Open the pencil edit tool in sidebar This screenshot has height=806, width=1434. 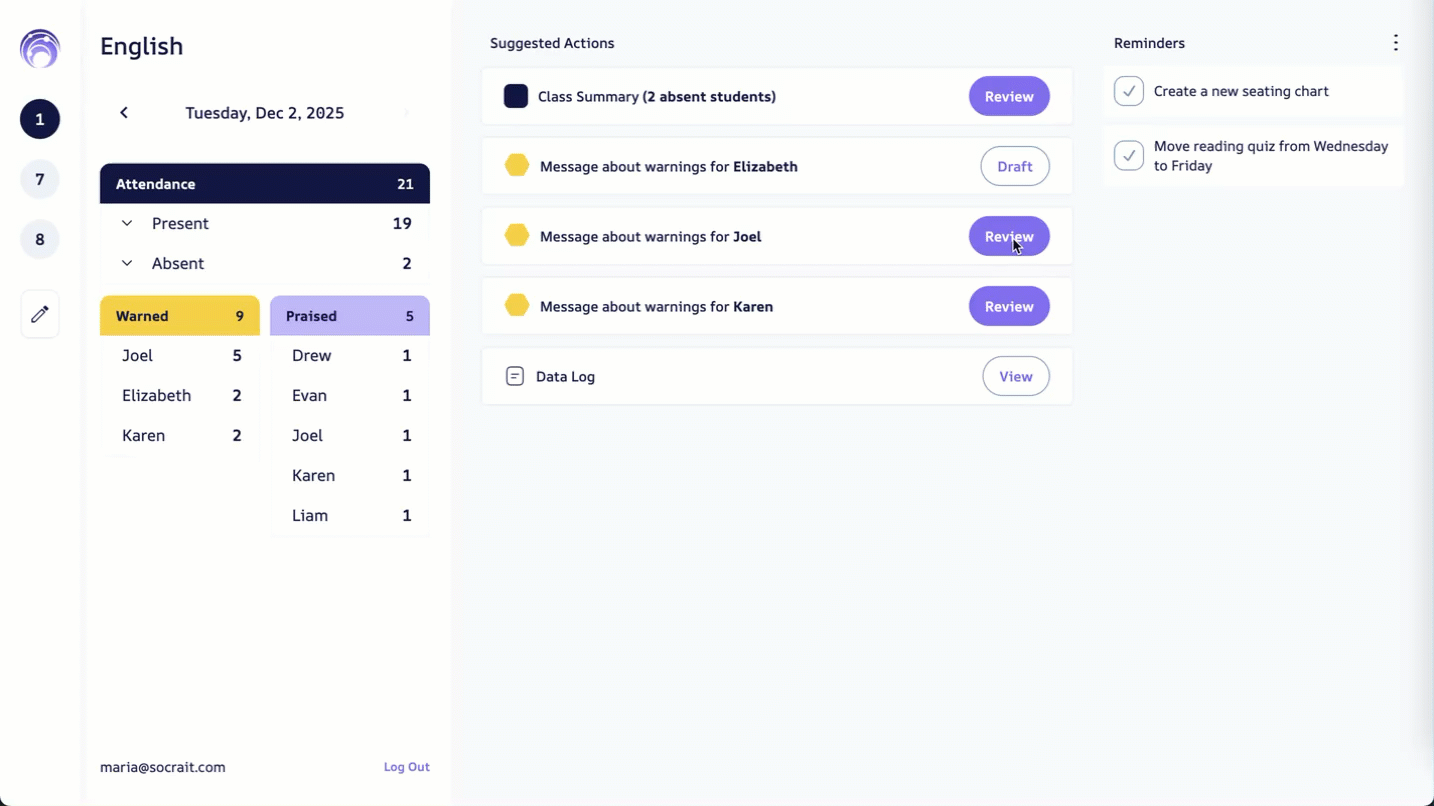coord(39,314)
